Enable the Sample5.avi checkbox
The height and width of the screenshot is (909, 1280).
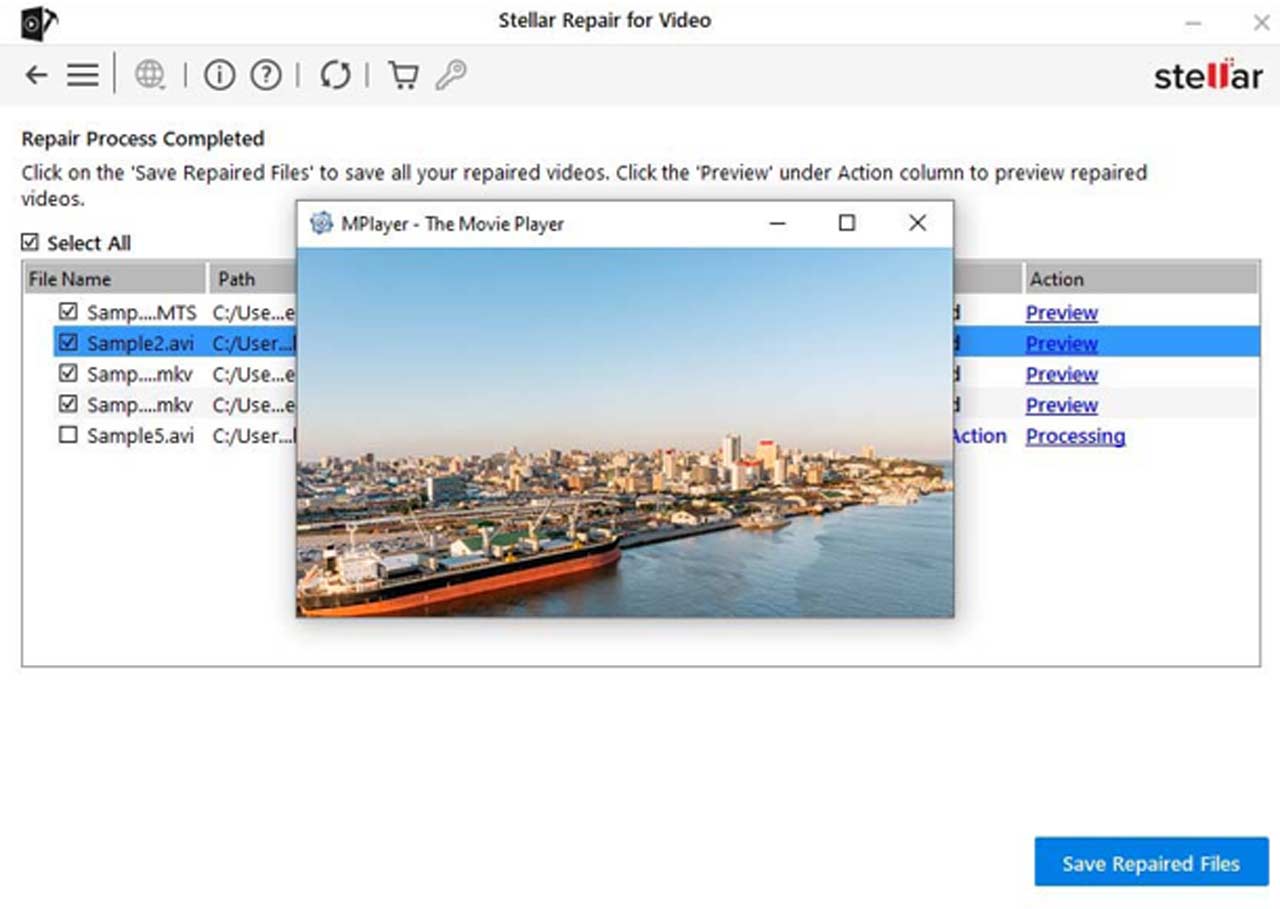click(68, 436)
